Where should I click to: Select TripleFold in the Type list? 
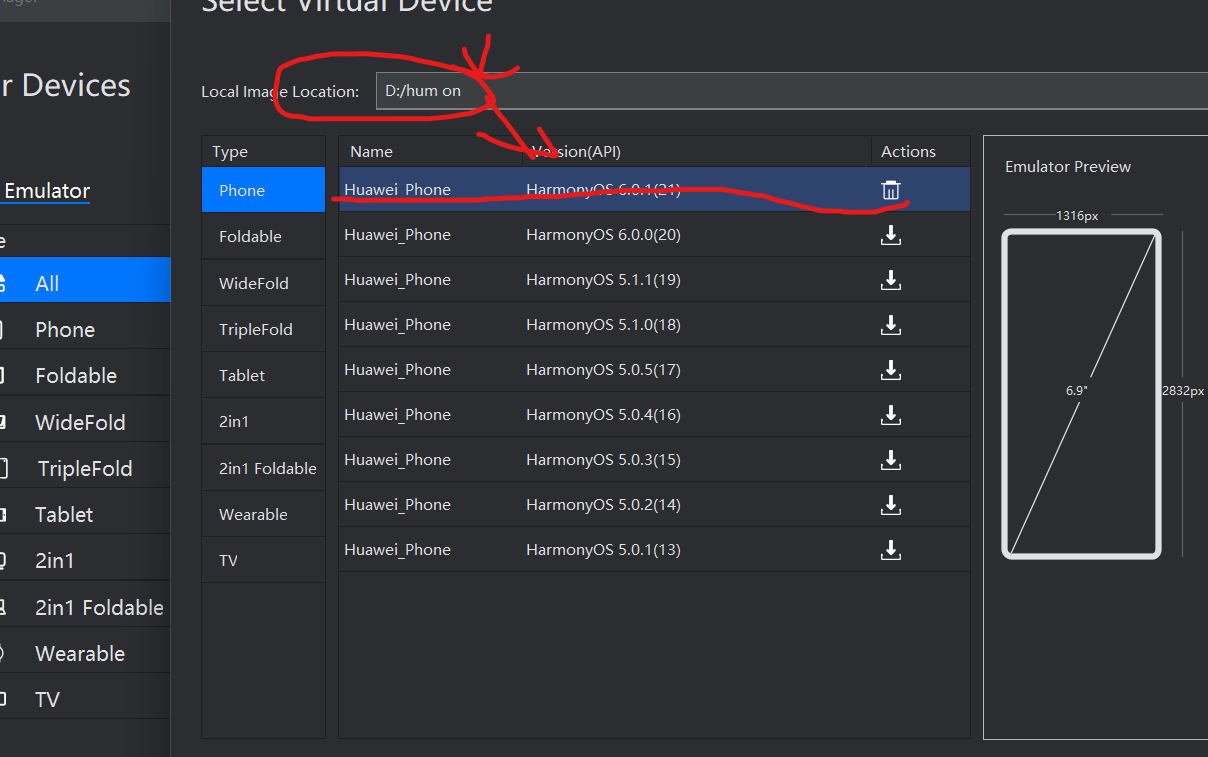[263, 329]
